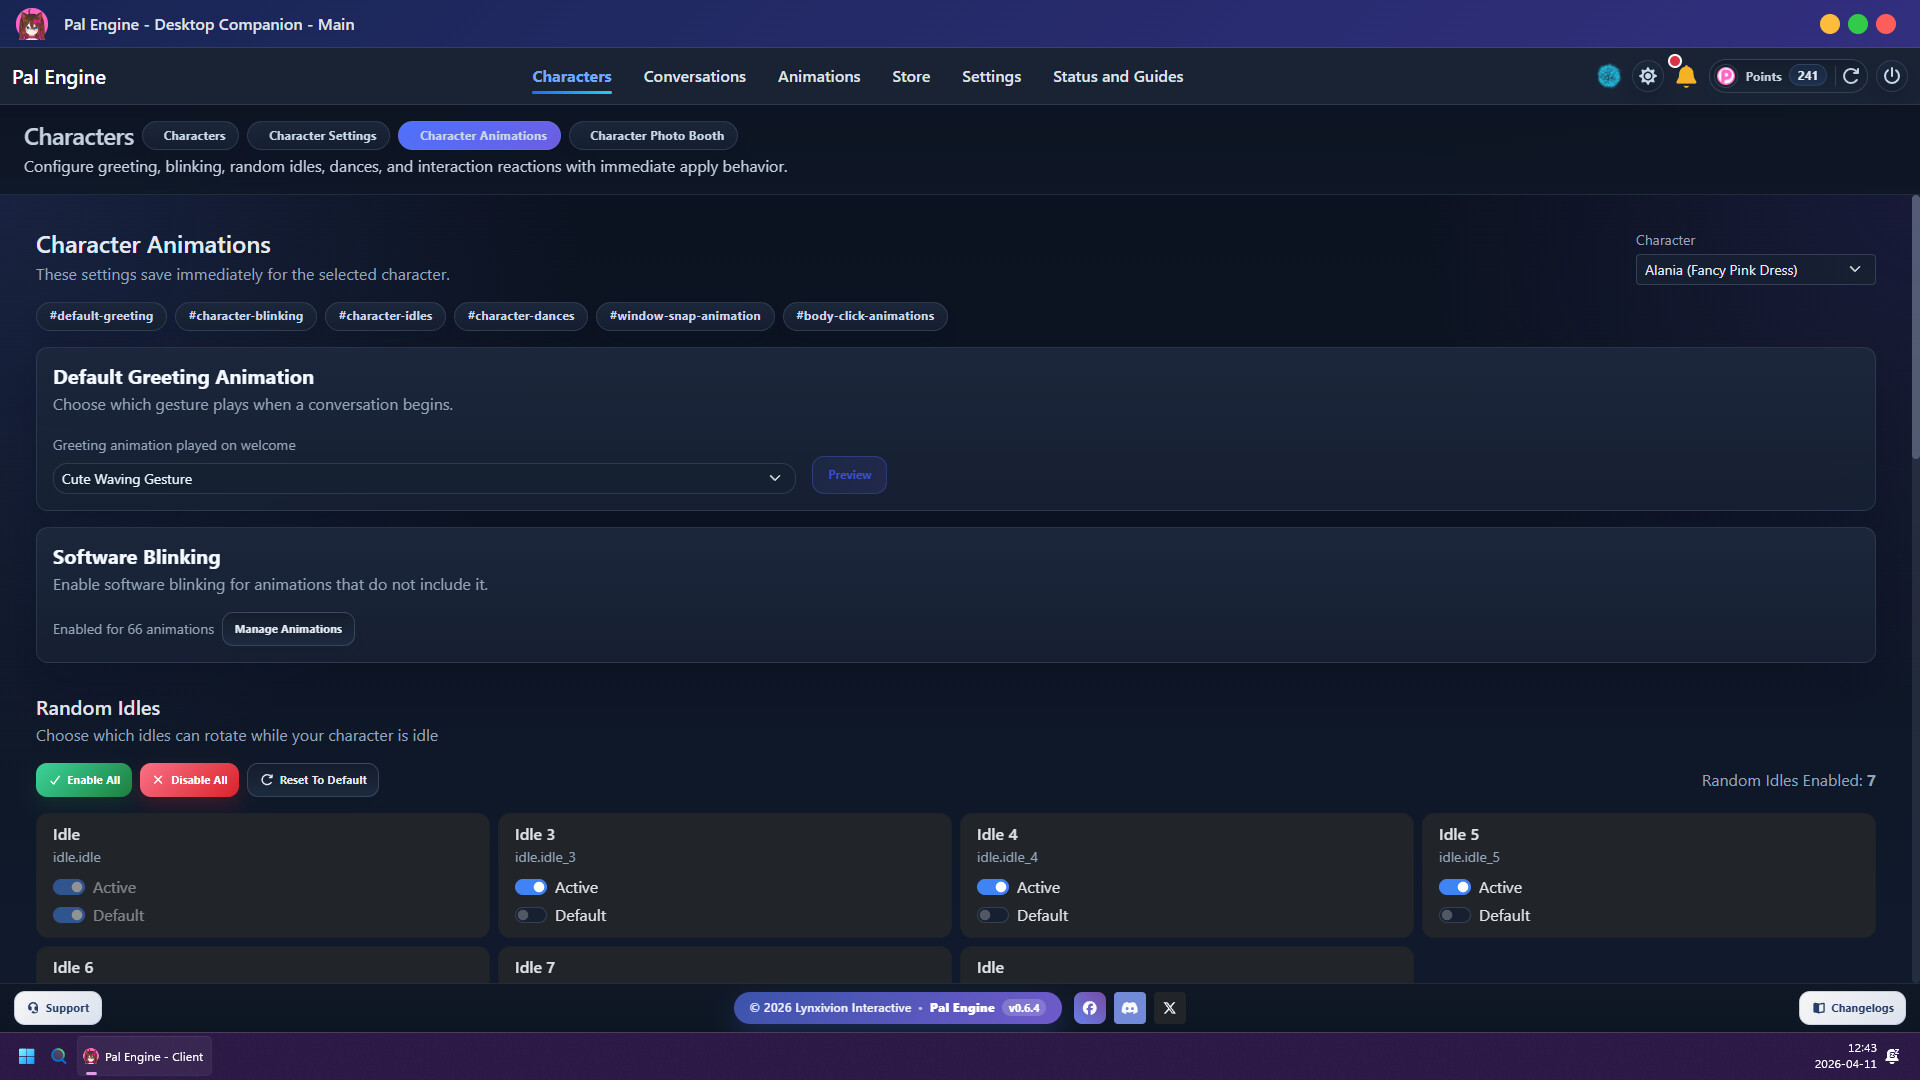Open the teal companion globe icon
Viewport: 1920px width, 1080px height.
1608,76
